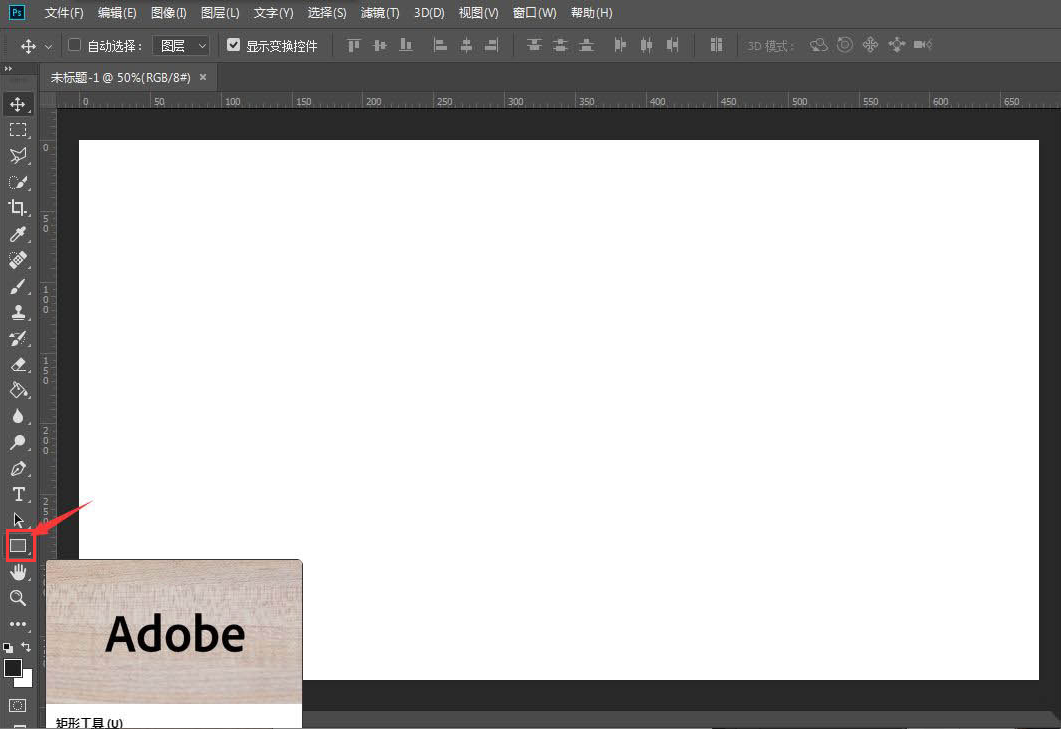Click the 3D zoom camera icon
The width and height of the screenshot is (1061, 729).
923,45
